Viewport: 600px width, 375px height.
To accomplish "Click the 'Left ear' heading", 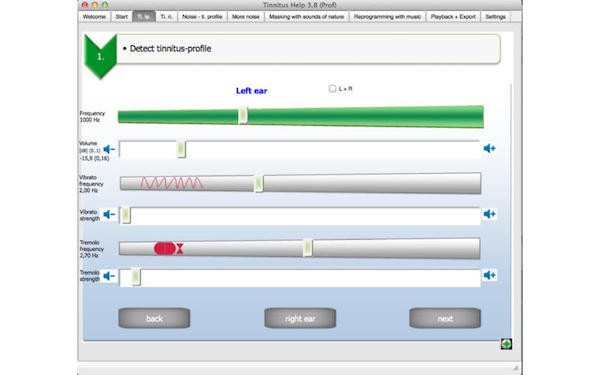I will tap(251, 91).
